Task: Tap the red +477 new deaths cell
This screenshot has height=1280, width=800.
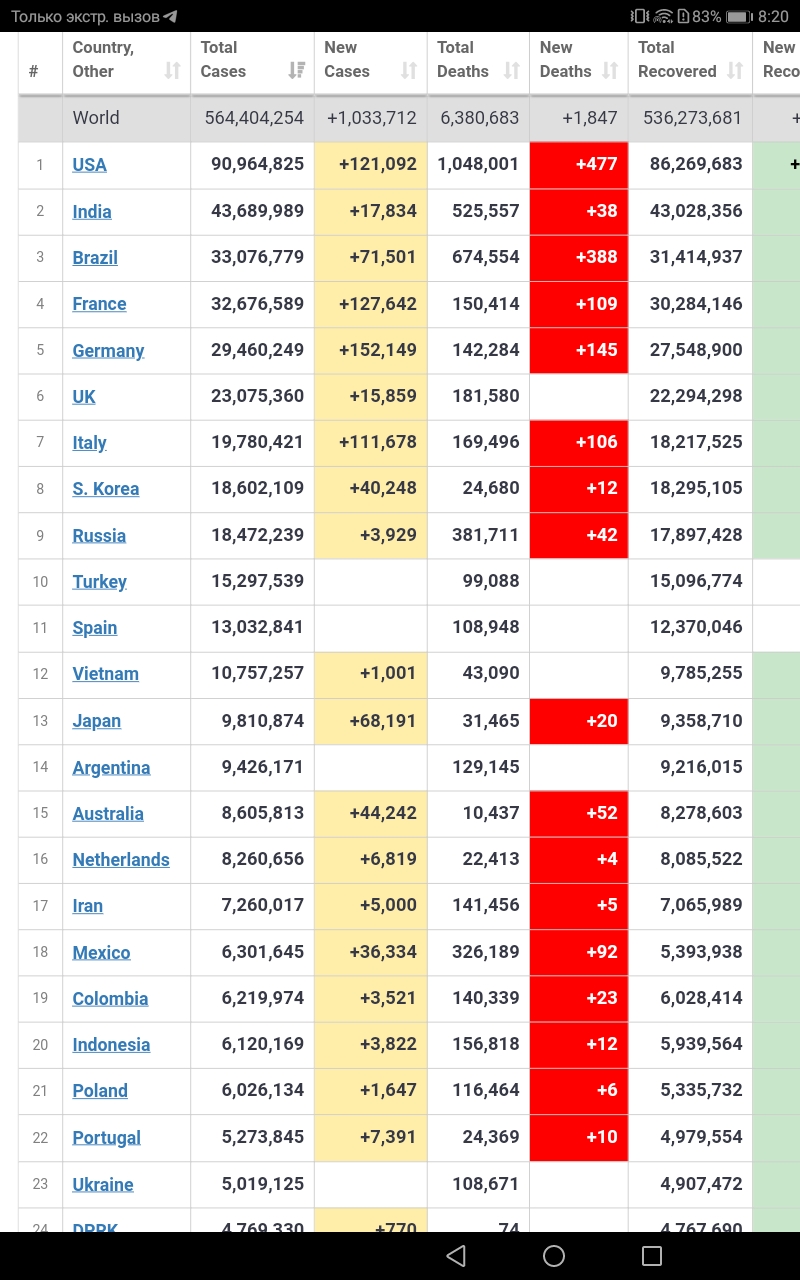Action: pos(579,165)
